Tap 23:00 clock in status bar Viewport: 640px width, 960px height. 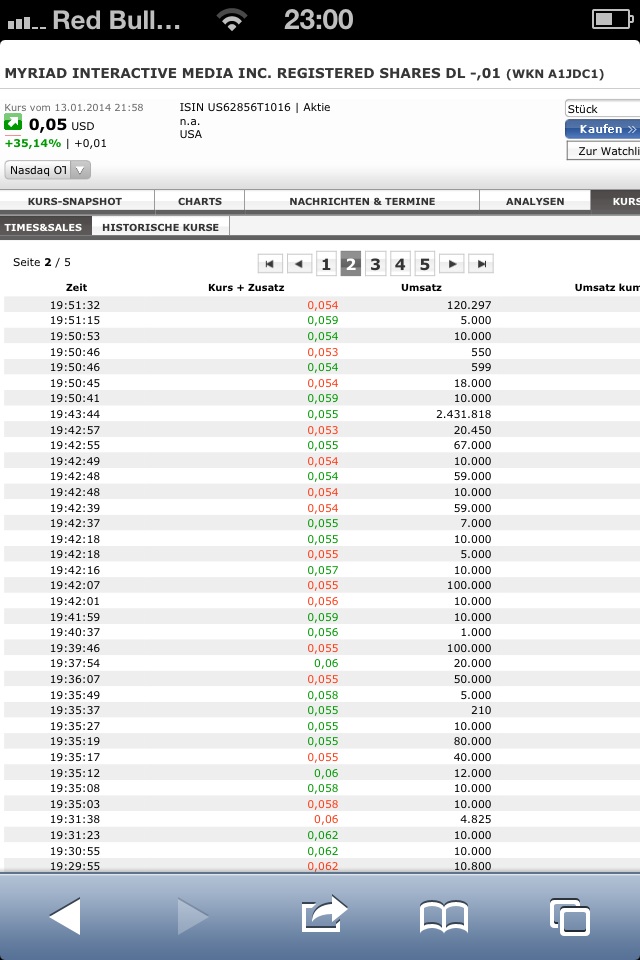pyautogui.click(x=318, y=20)
